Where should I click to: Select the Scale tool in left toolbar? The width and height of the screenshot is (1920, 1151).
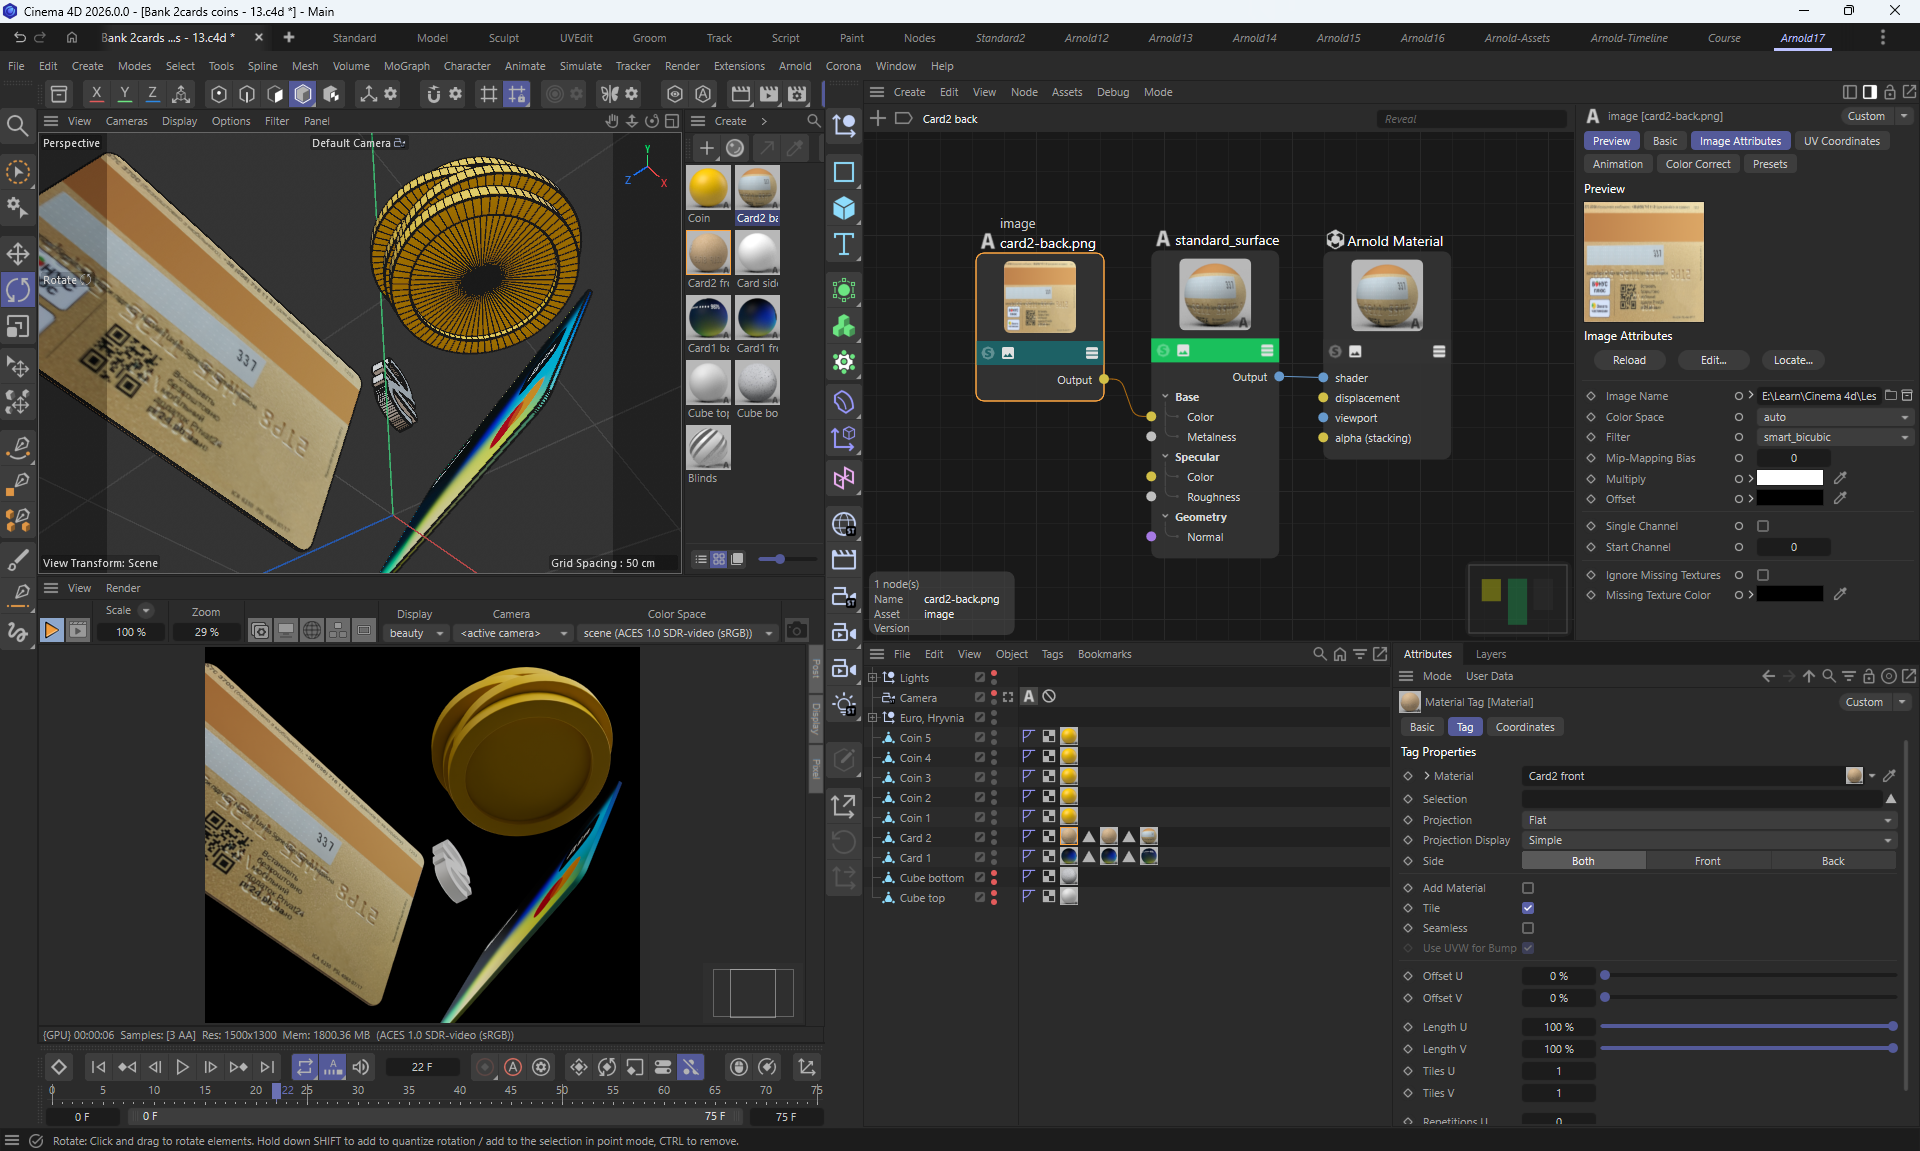pyautogui.click(x=18, y=327)
